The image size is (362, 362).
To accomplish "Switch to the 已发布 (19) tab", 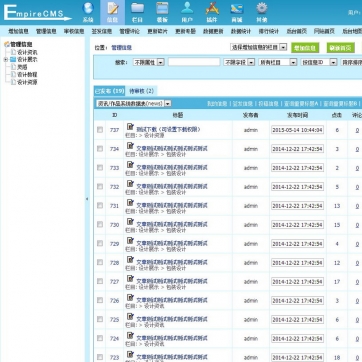I will coord(109,91).
